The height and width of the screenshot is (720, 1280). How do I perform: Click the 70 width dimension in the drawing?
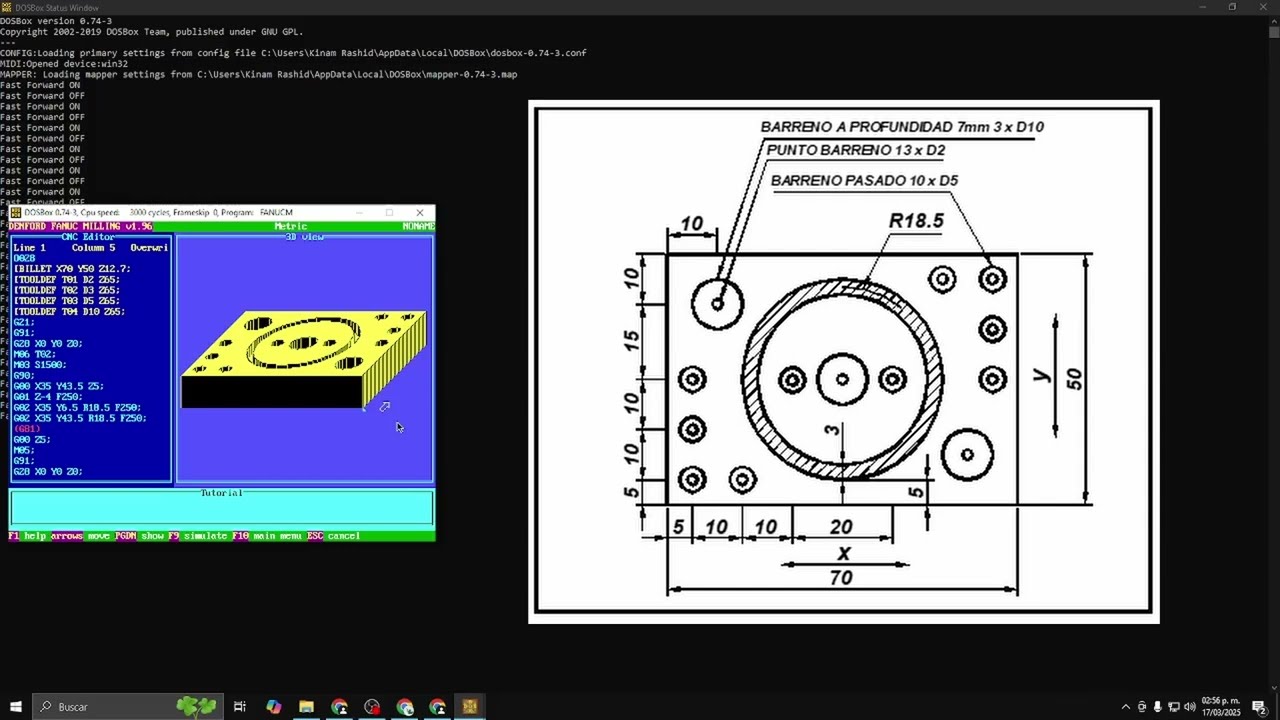(x=841, y=578)
